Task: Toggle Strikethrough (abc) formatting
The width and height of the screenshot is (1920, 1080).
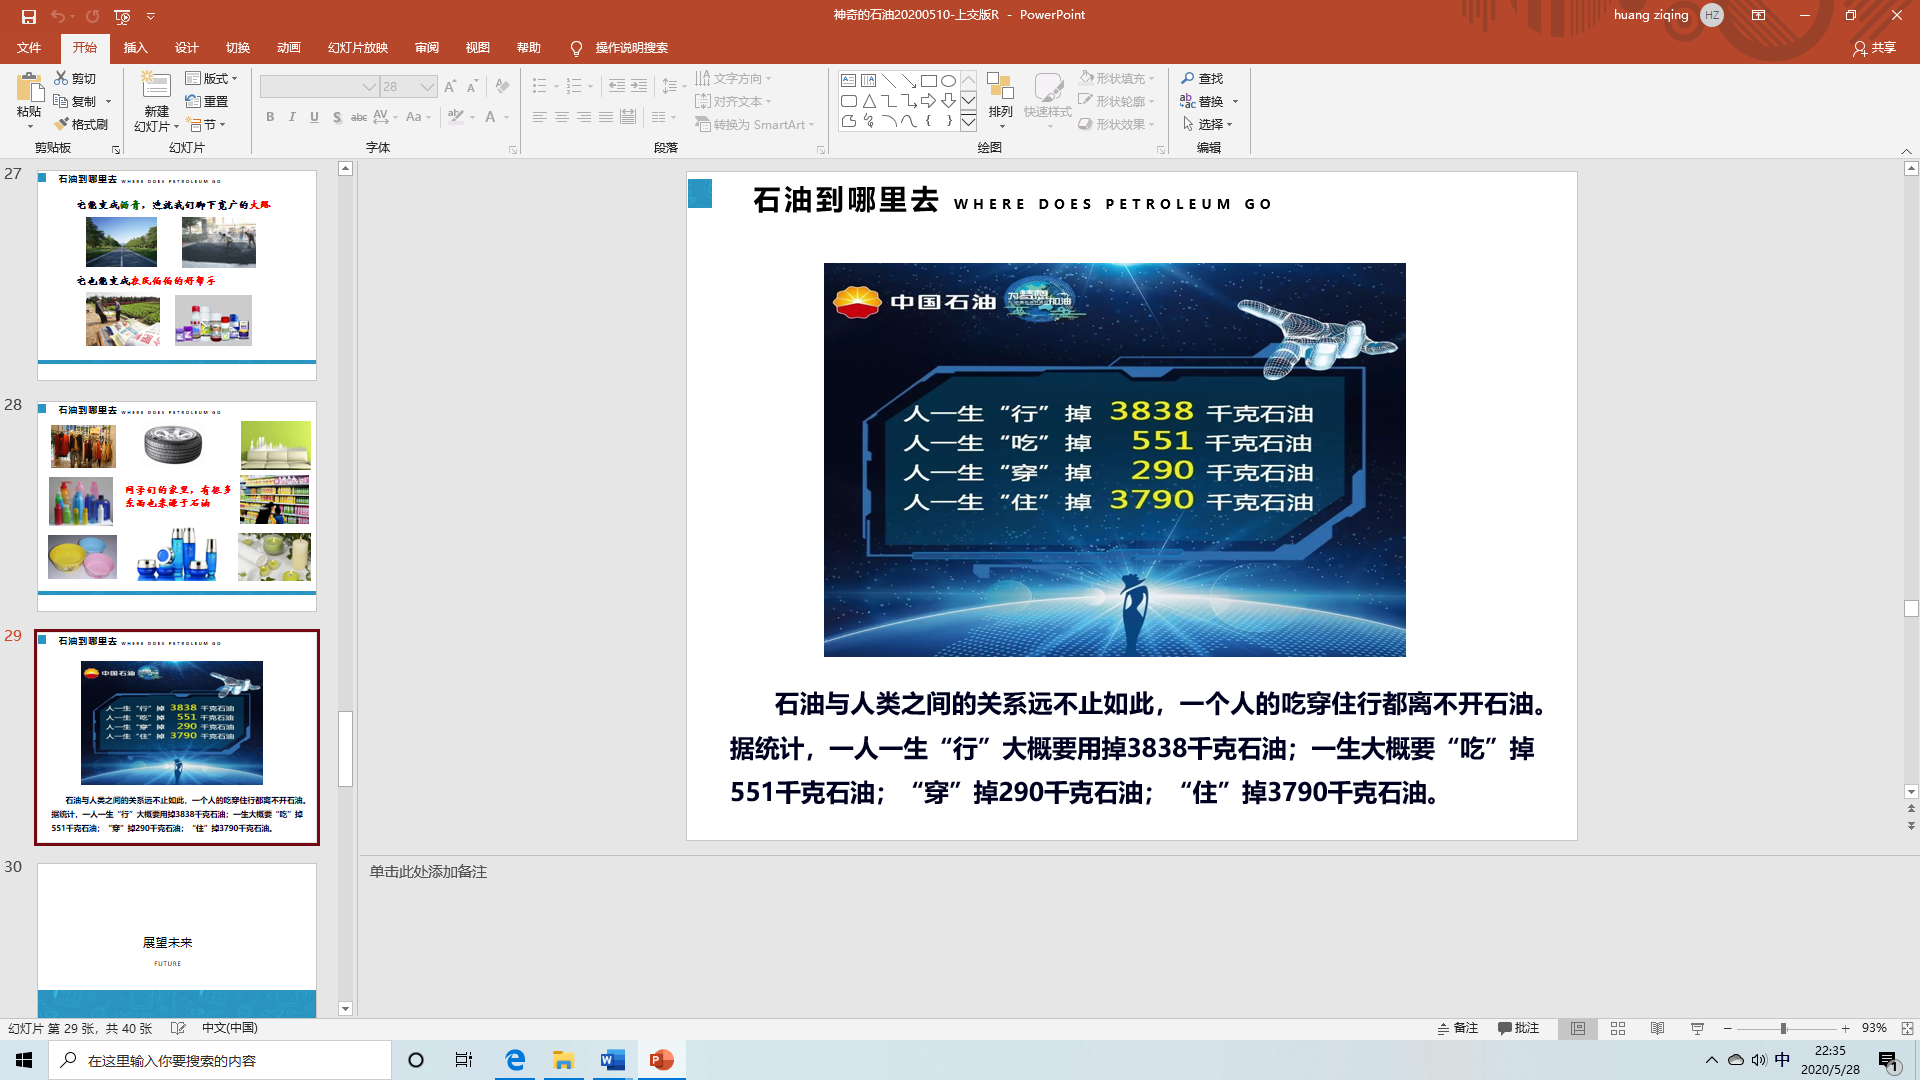Action: point(359,117)
